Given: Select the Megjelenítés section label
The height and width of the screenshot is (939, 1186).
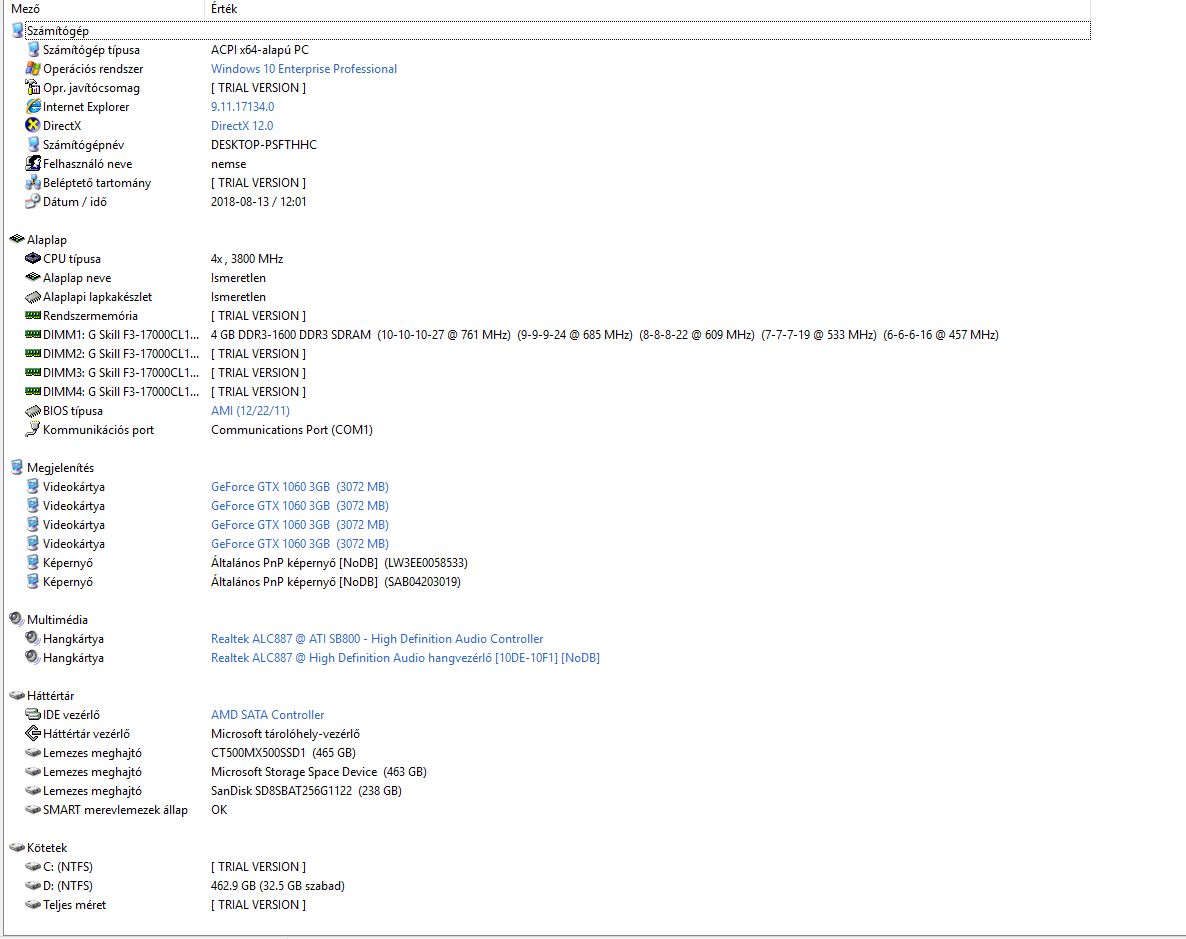Looking at the screenshot, I should (61, 468).
